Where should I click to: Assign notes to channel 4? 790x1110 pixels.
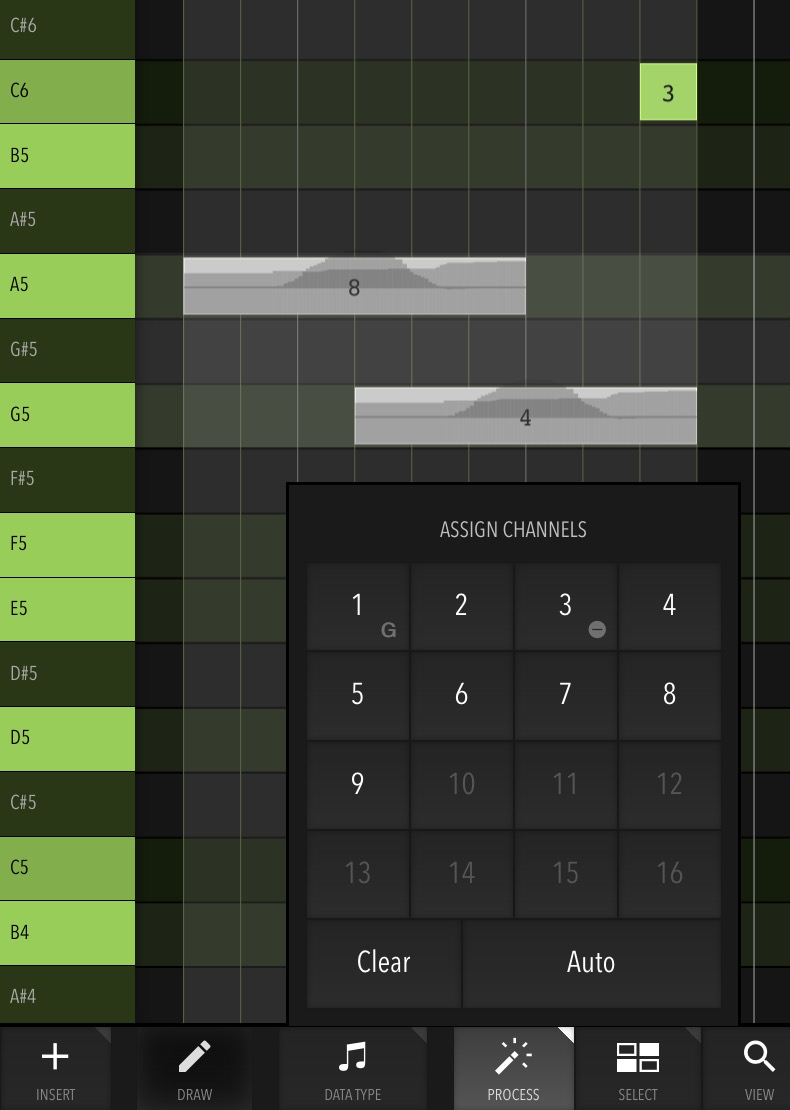670,607
